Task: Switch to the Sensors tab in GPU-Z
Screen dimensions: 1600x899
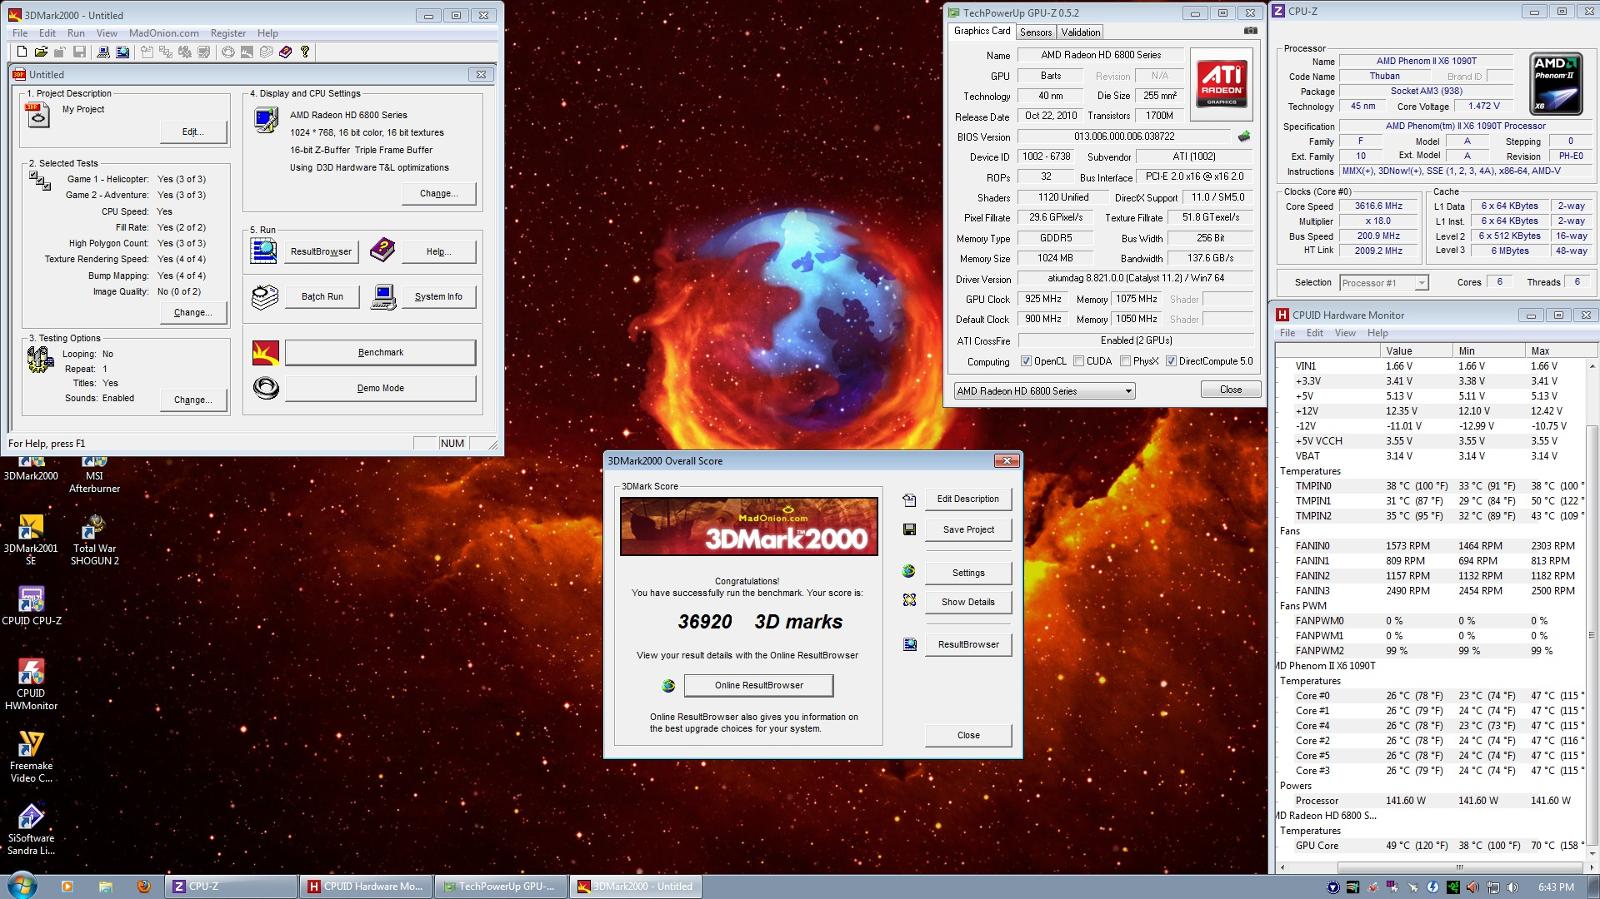Action: [1036, 32]
